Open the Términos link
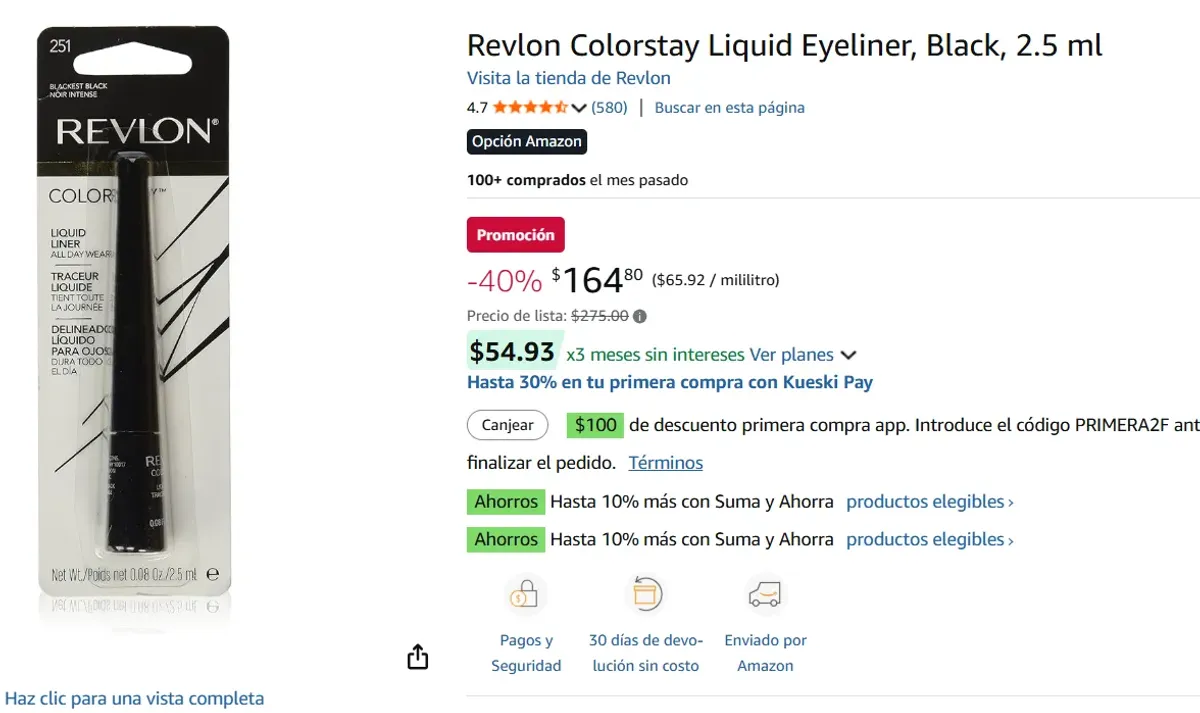This screenshot has height=713, width=1200. tap(665, 462)
